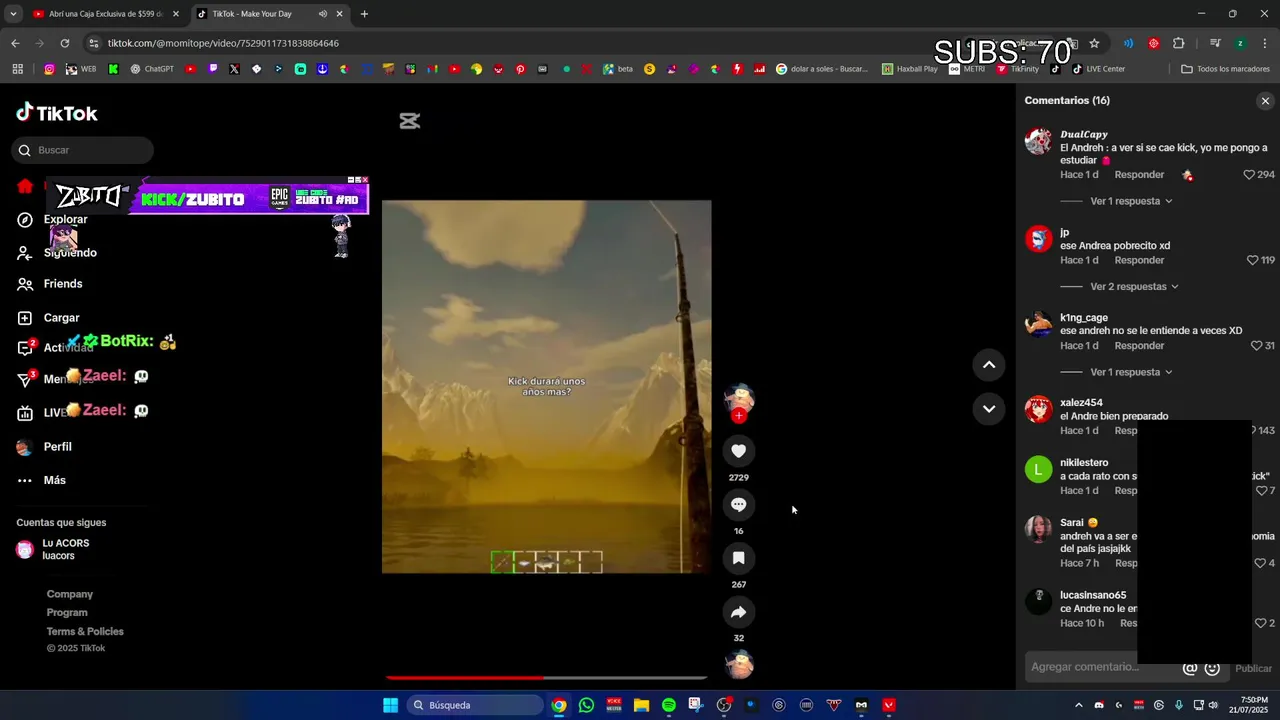Screen dimensions: 1280x720
Task: Open Spotify from taskbar
Action: coord(668,705)
